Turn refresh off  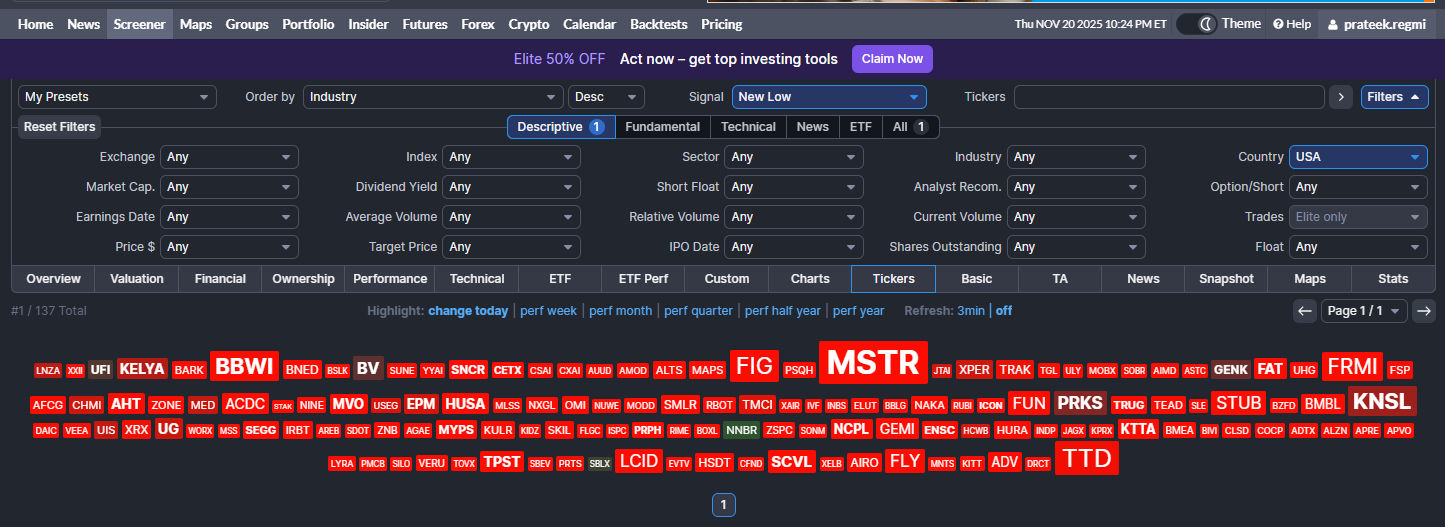1004,311
